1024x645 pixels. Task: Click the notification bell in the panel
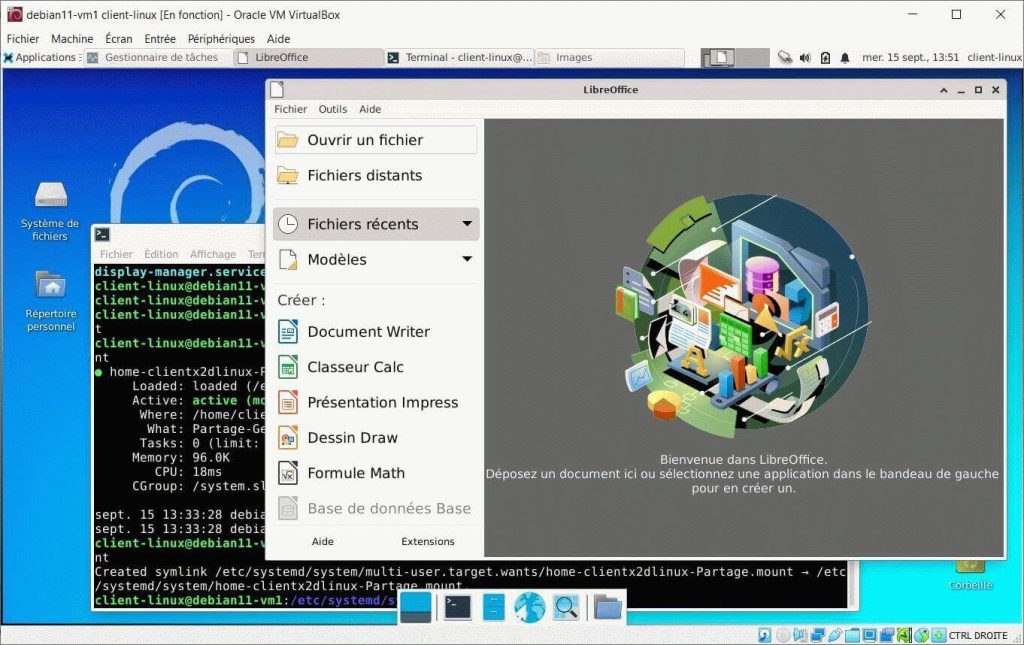point(844,57)
